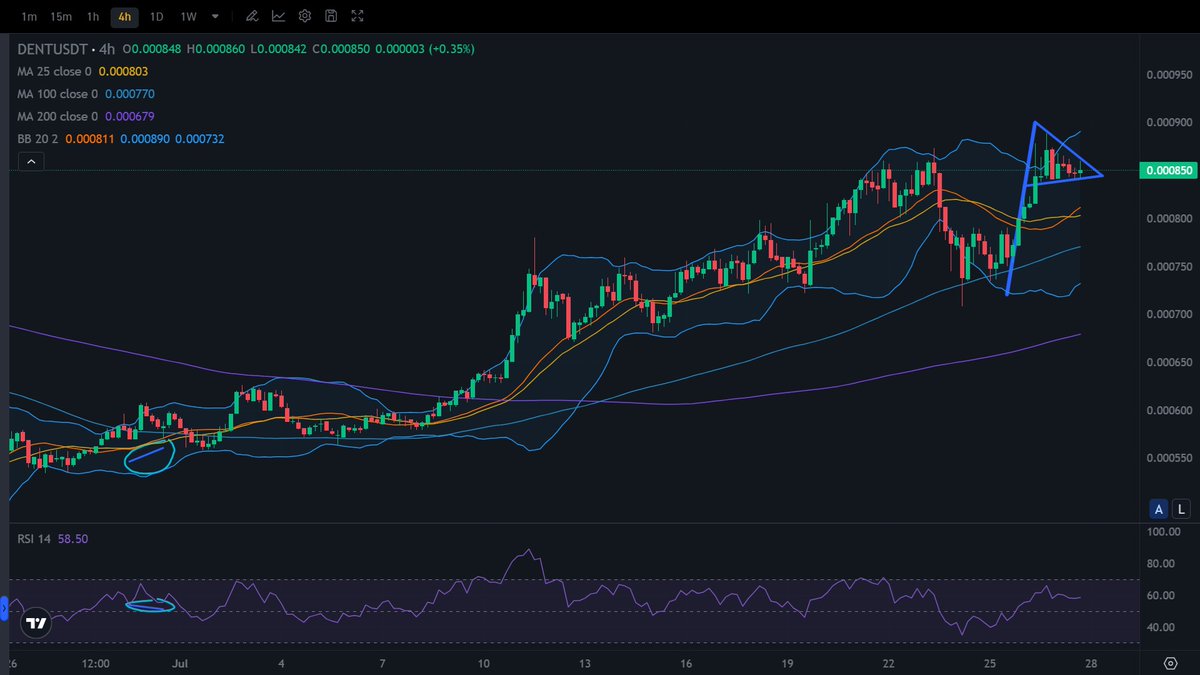Switch to the 15m timeframe
The height and width of the screenshot is (675, 1200).
pos(61,16)
